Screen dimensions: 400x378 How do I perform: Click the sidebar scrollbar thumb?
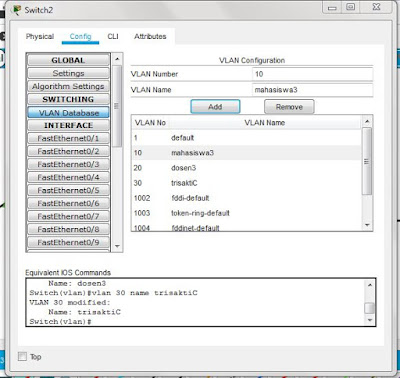(x=117, y=106)
